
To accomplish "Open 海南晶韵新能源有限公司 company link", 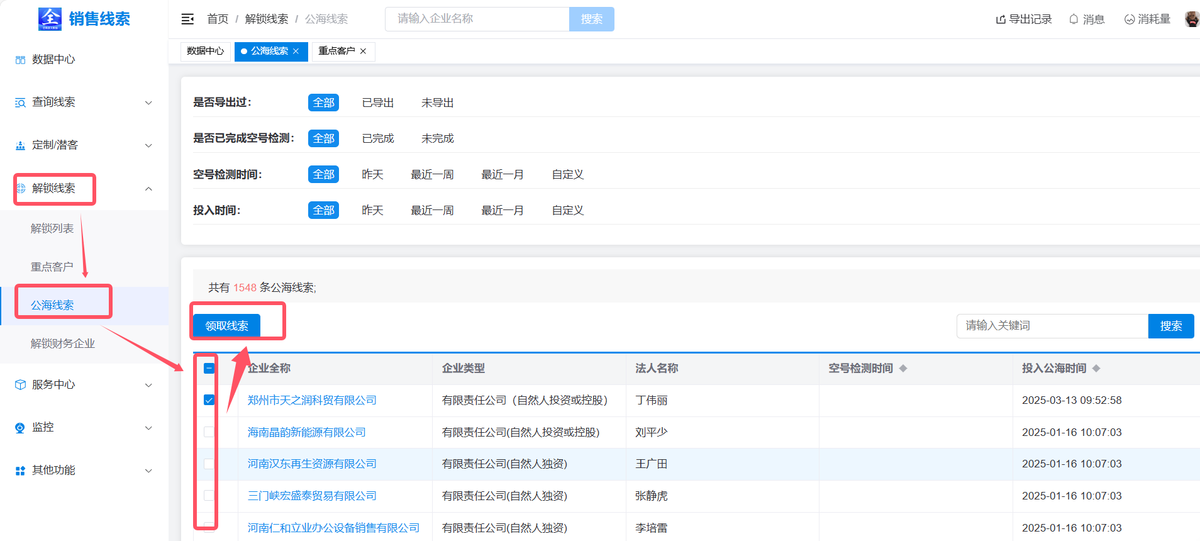I will click(307, 432).
